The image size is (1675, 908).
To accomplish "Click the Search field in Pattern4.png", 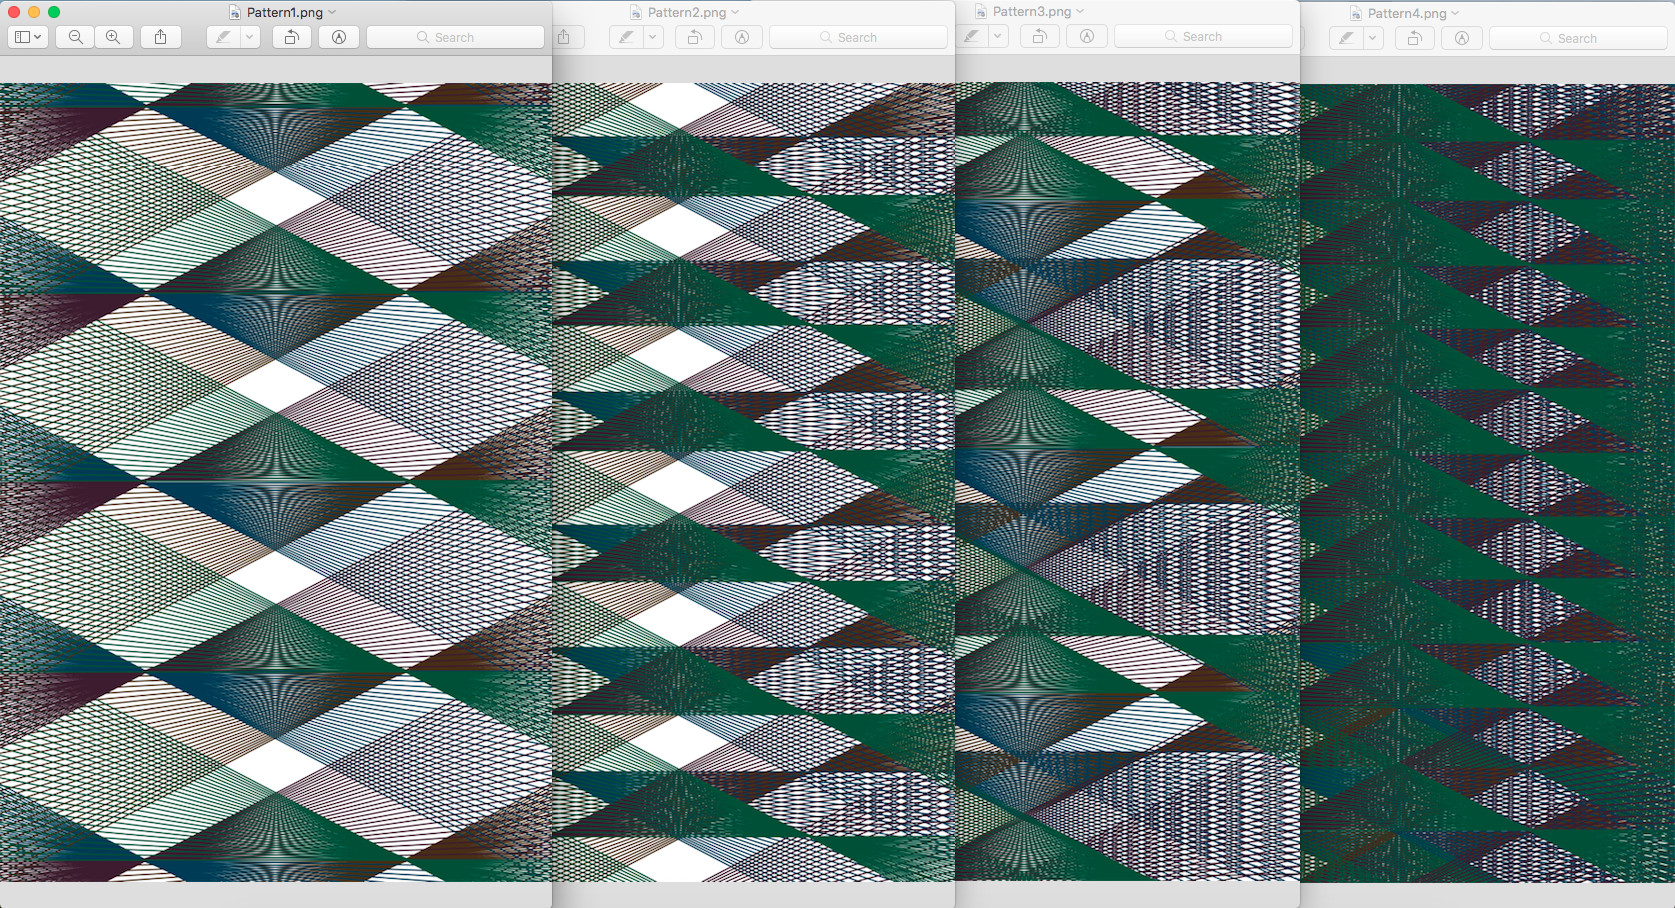I will coord(1577,37).
